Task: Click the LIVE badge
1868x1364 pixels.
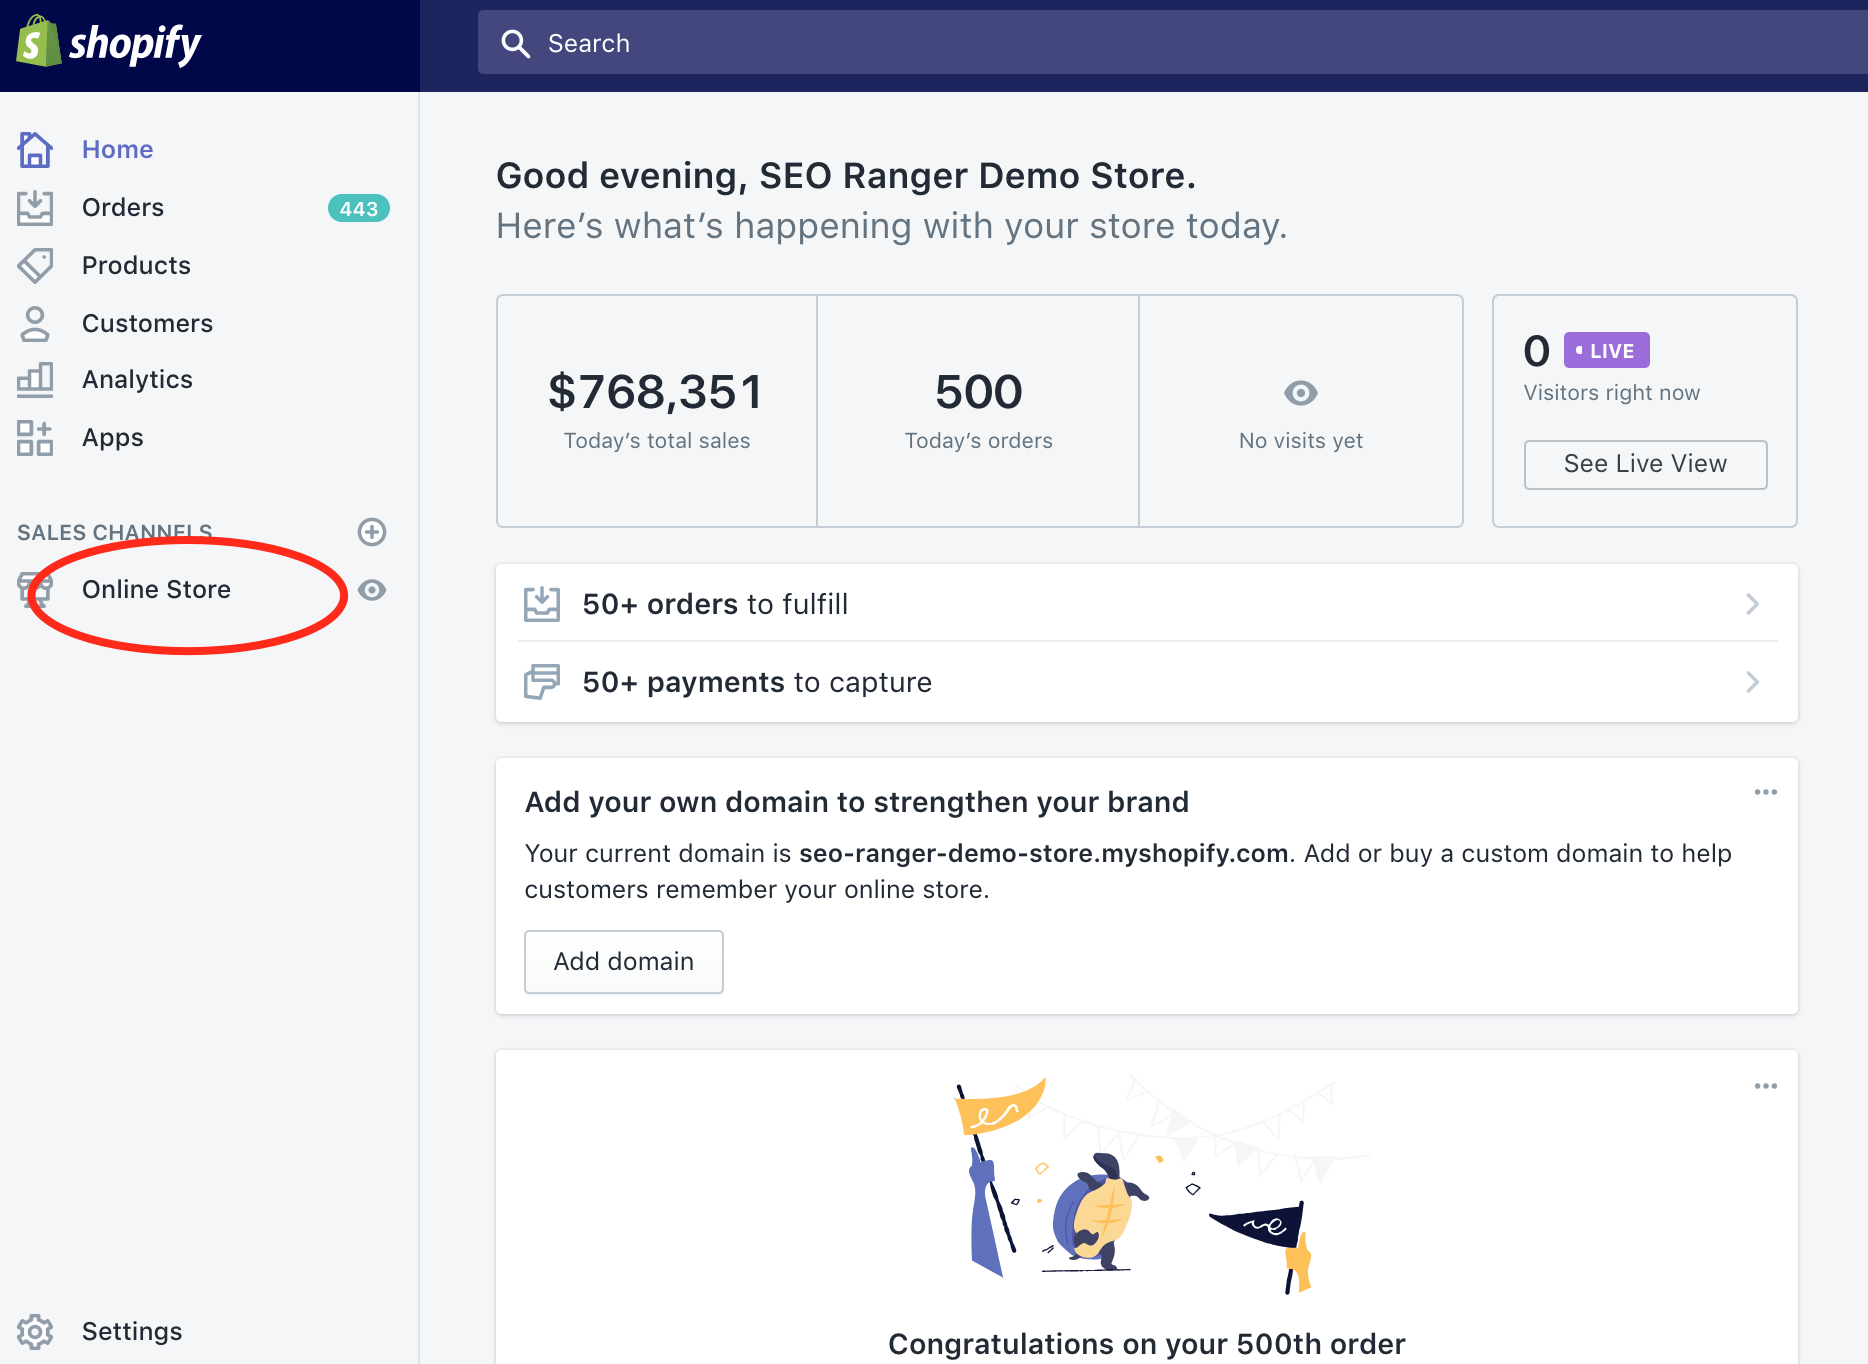Action: click(1606, 350)
